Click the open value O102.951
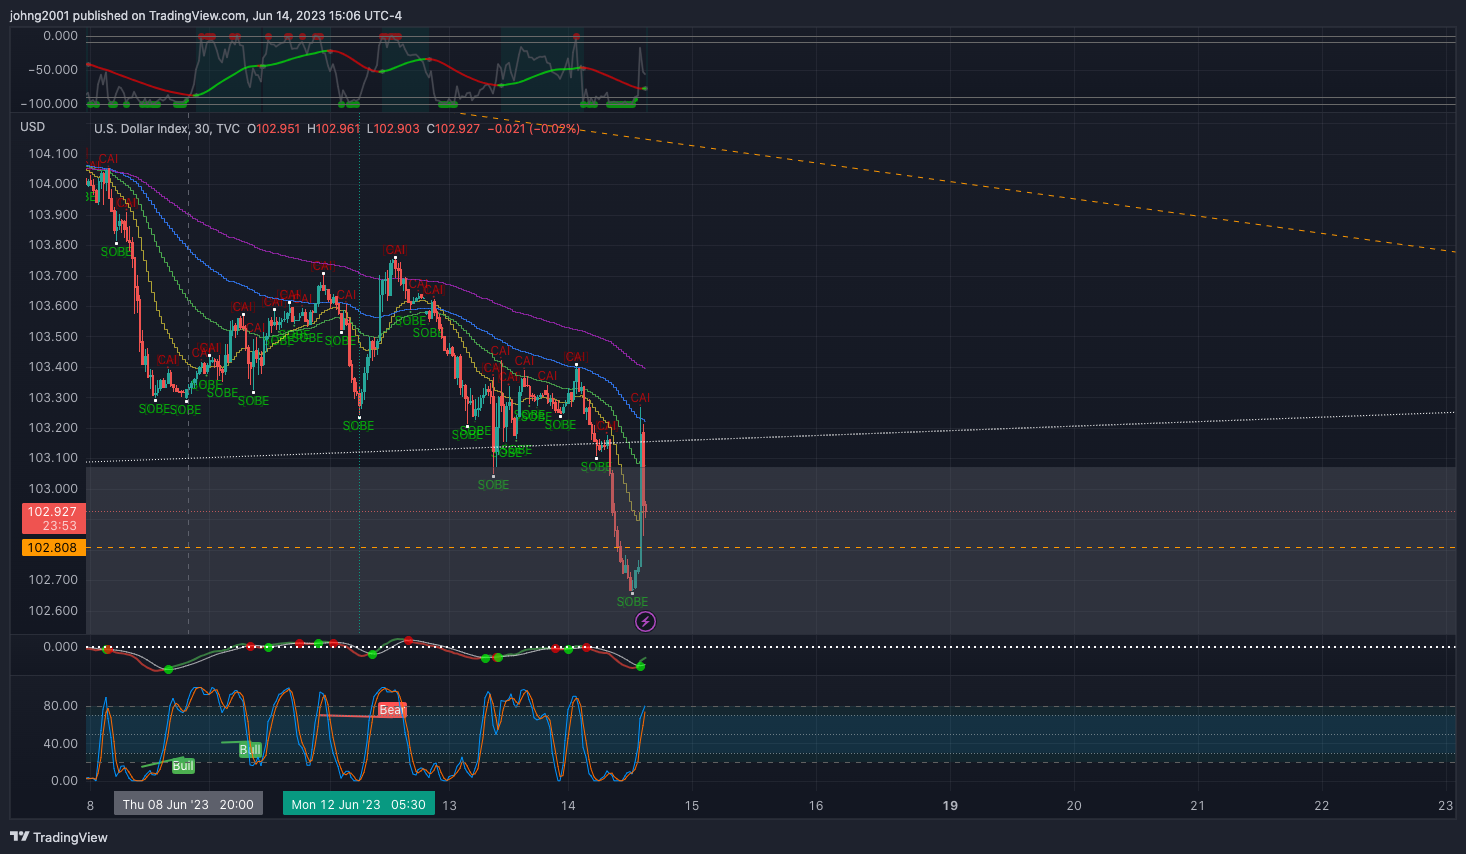 point(274,129)
